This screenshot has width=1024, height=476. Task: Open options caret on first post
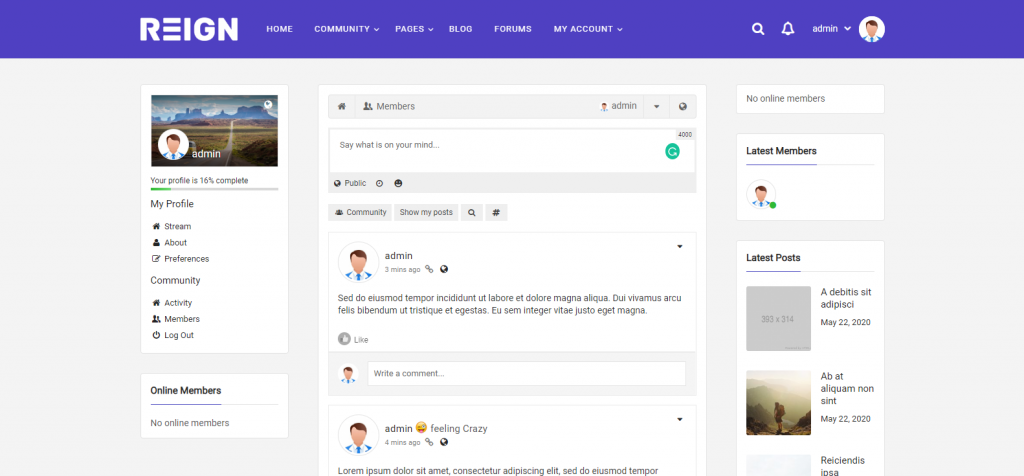pyautogui.click(x=679, y=246)
